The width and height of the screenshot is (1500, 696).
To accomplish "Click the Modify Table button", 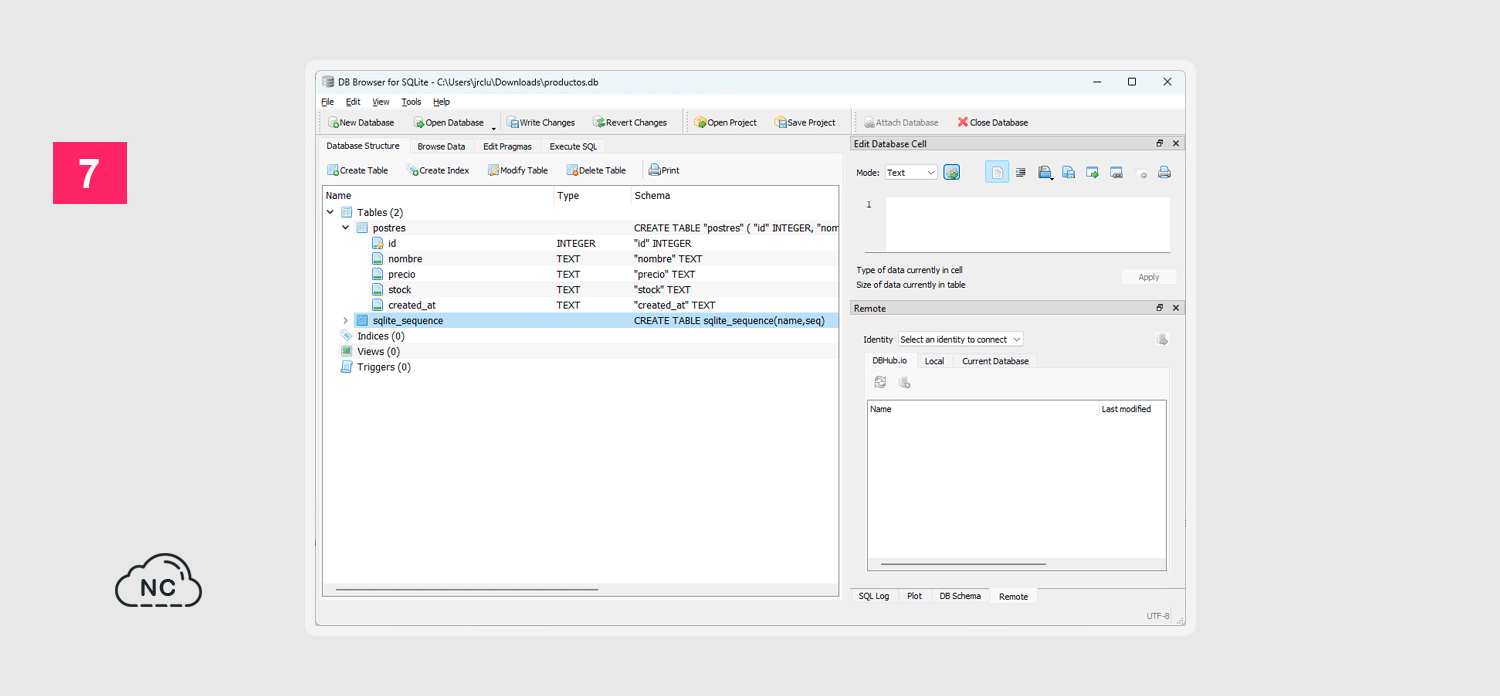I will pos(518,170).
